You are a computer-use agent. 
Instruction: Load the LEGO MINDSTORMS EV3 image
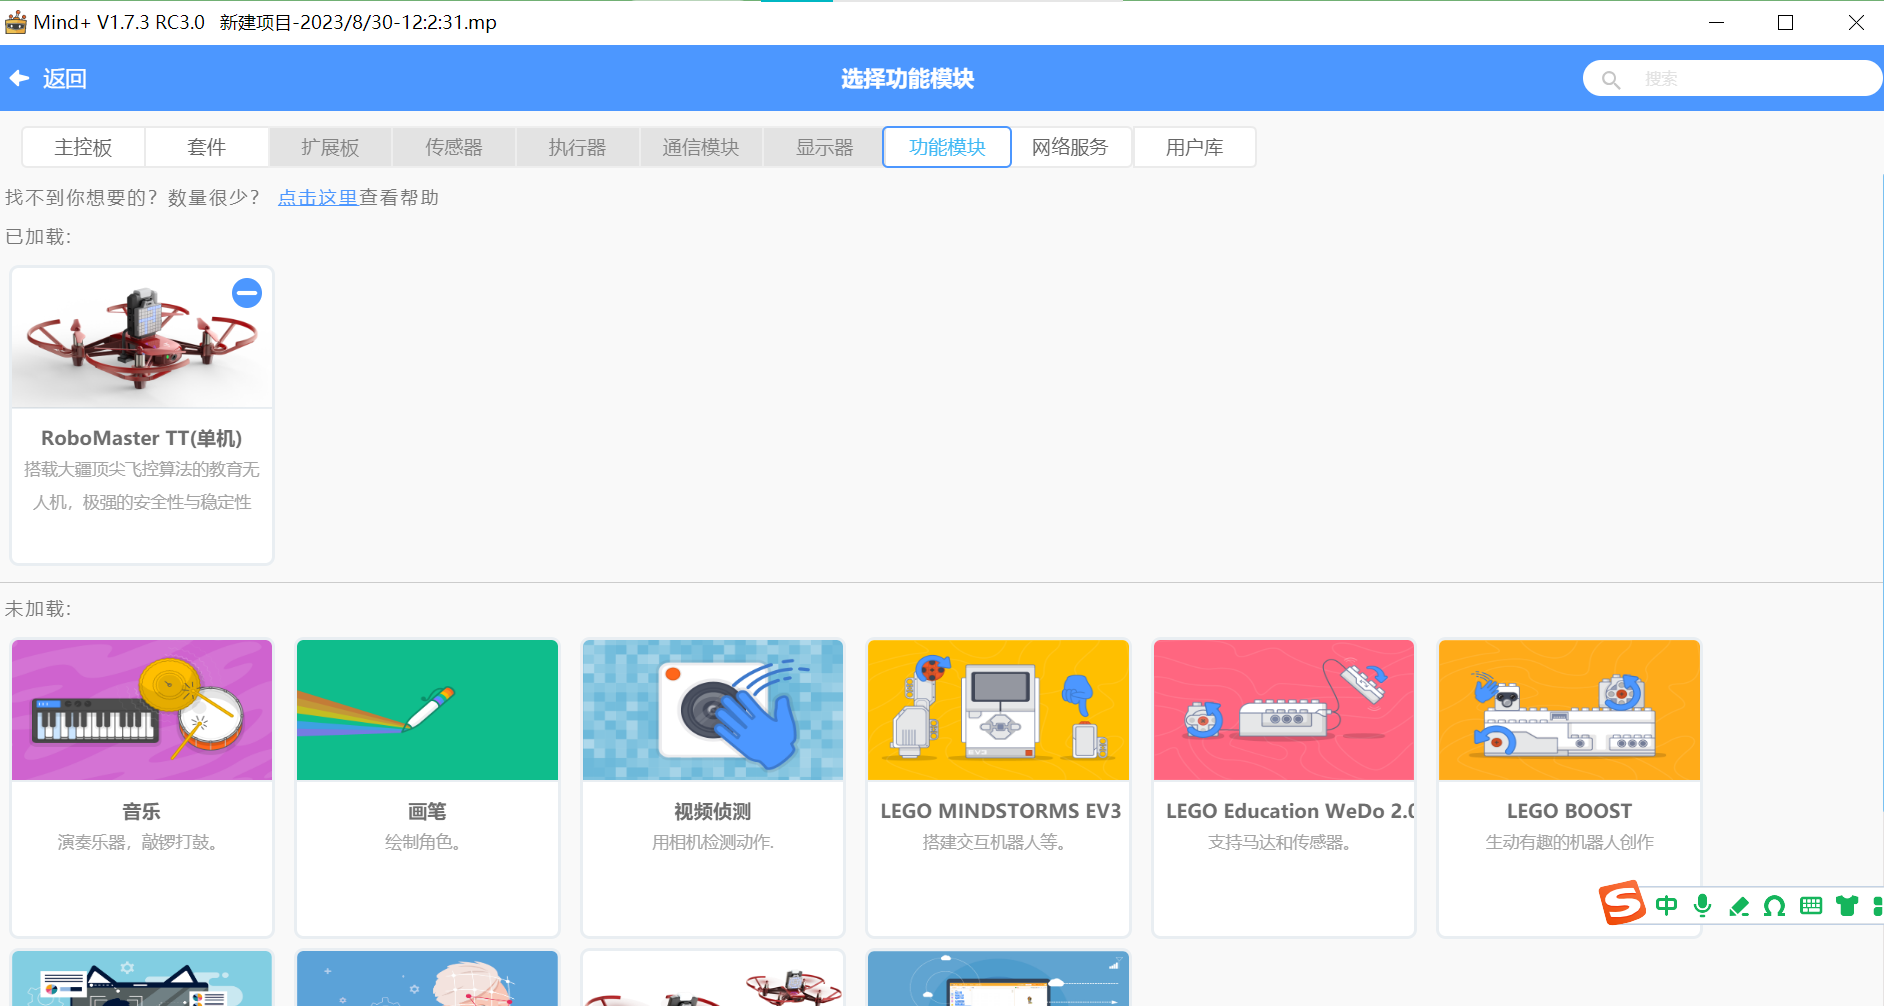pos(998,710)
